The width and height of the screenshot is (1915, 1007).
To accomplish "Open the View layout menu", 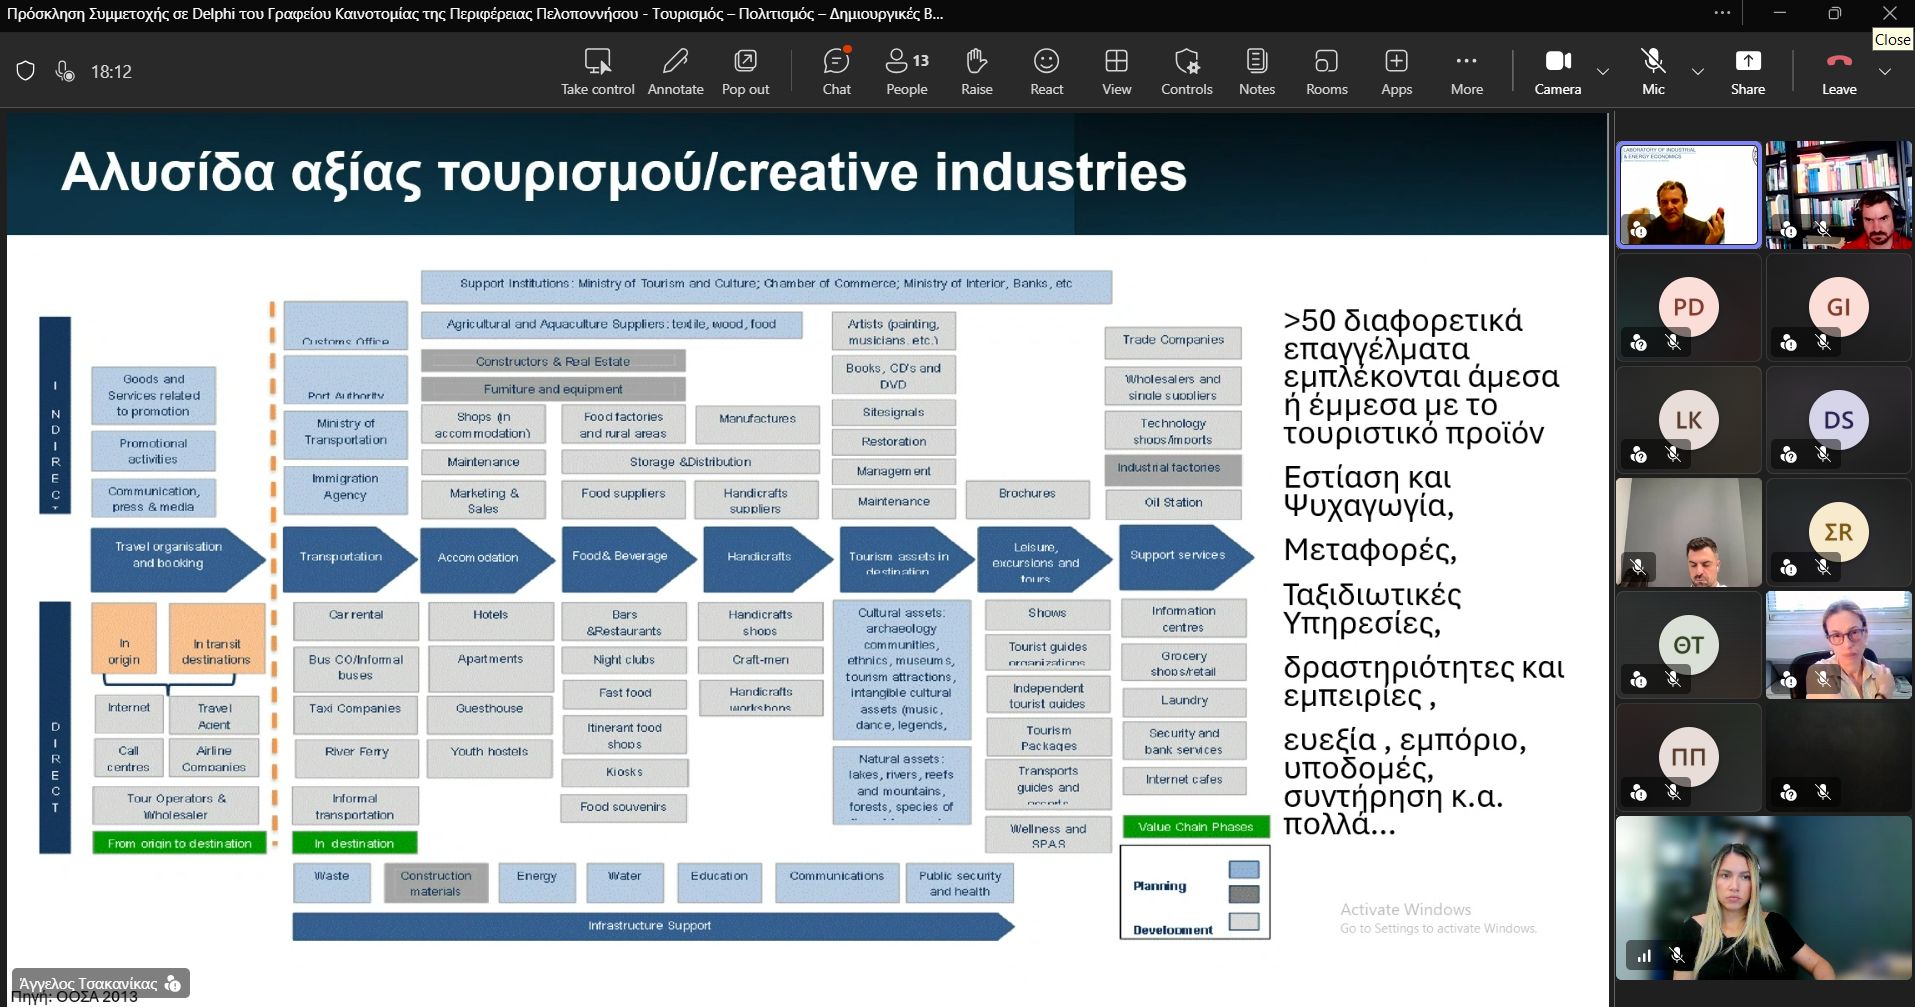I will [1116, 71].
